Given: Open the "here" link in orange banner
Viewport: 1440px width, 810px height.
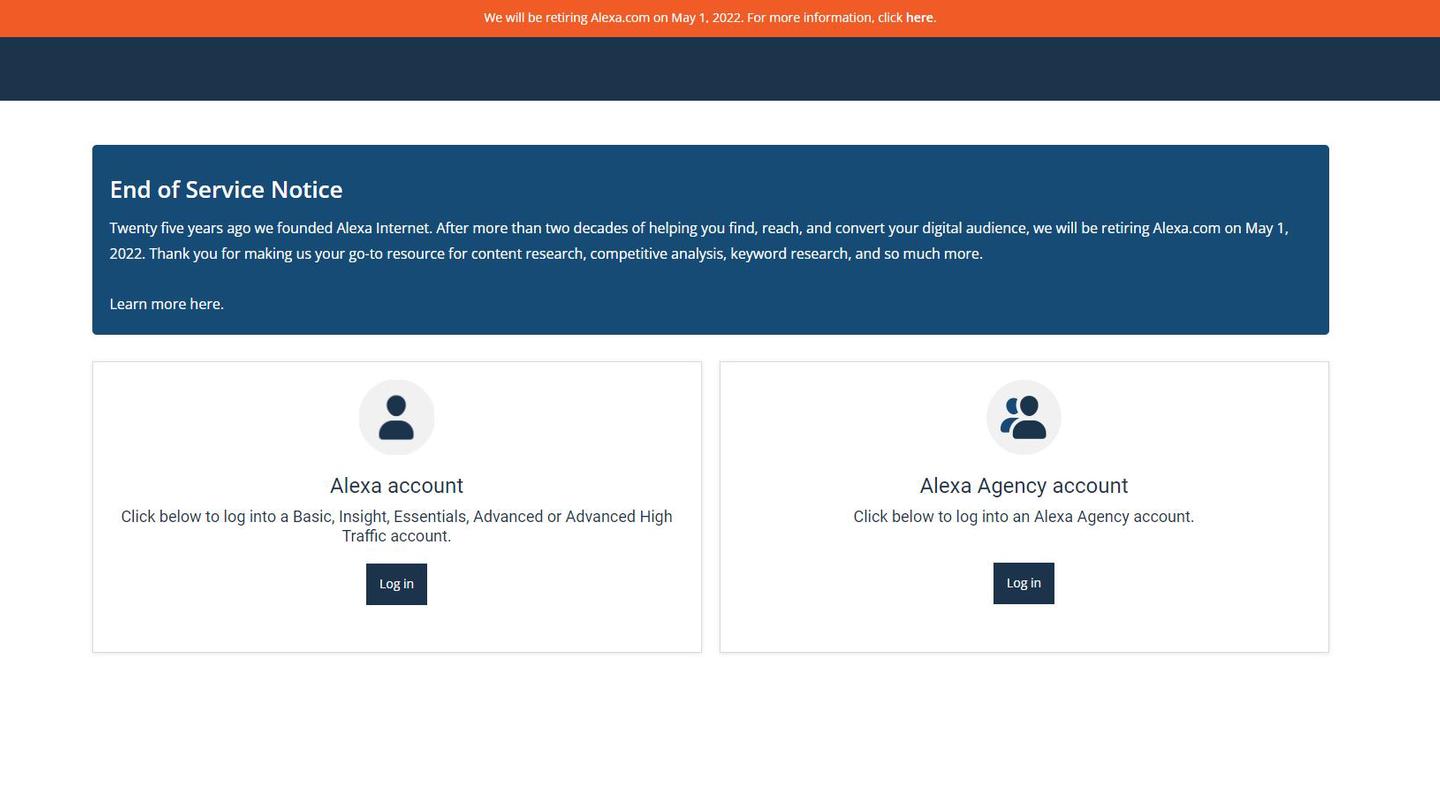Looking at the screenshot, I should coord(919,18).
